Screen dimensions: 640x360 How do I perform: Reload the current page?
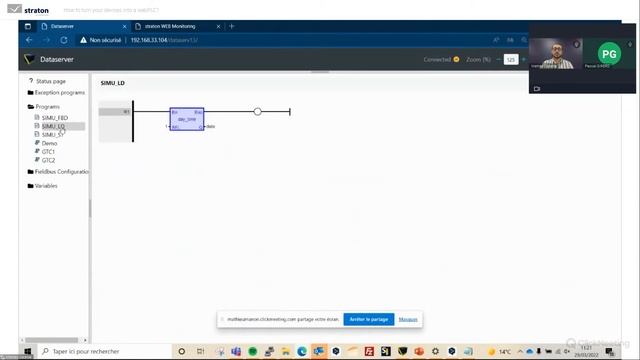click(x=64, y=40)
